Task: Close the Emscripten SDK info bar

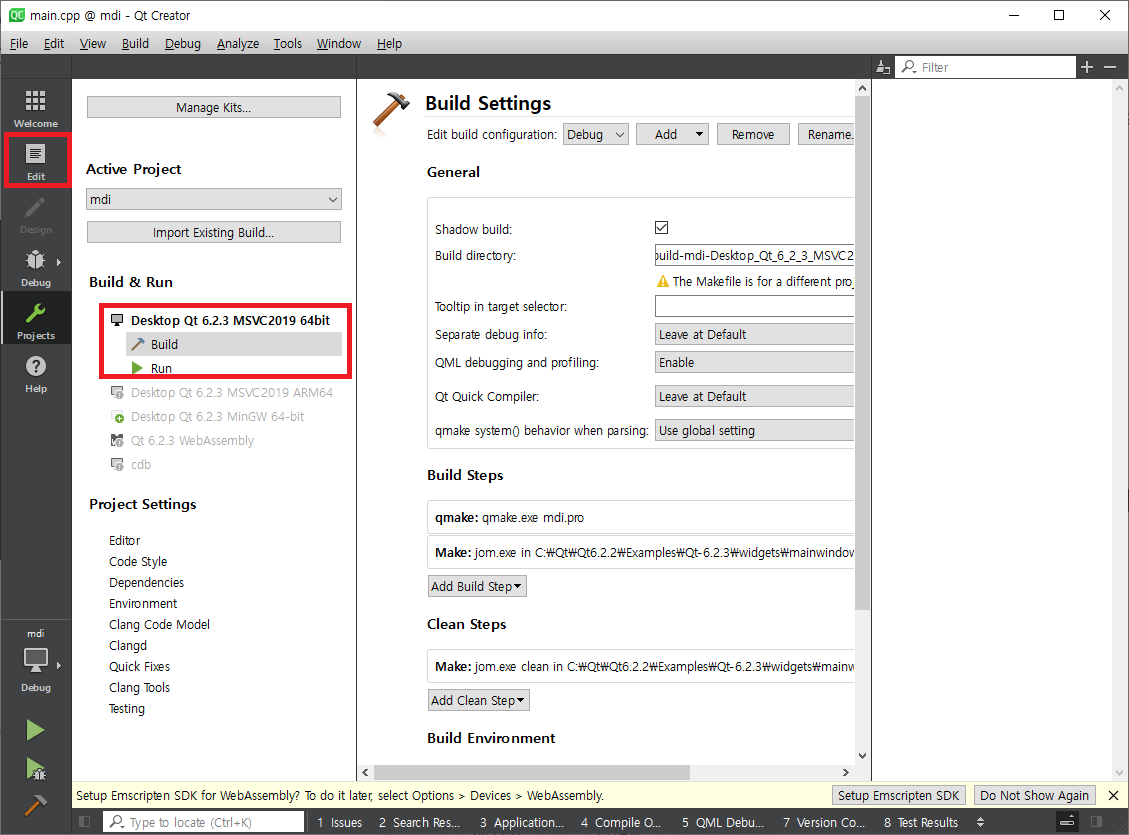Action: pyautogui.click(x=1113, y=795)
